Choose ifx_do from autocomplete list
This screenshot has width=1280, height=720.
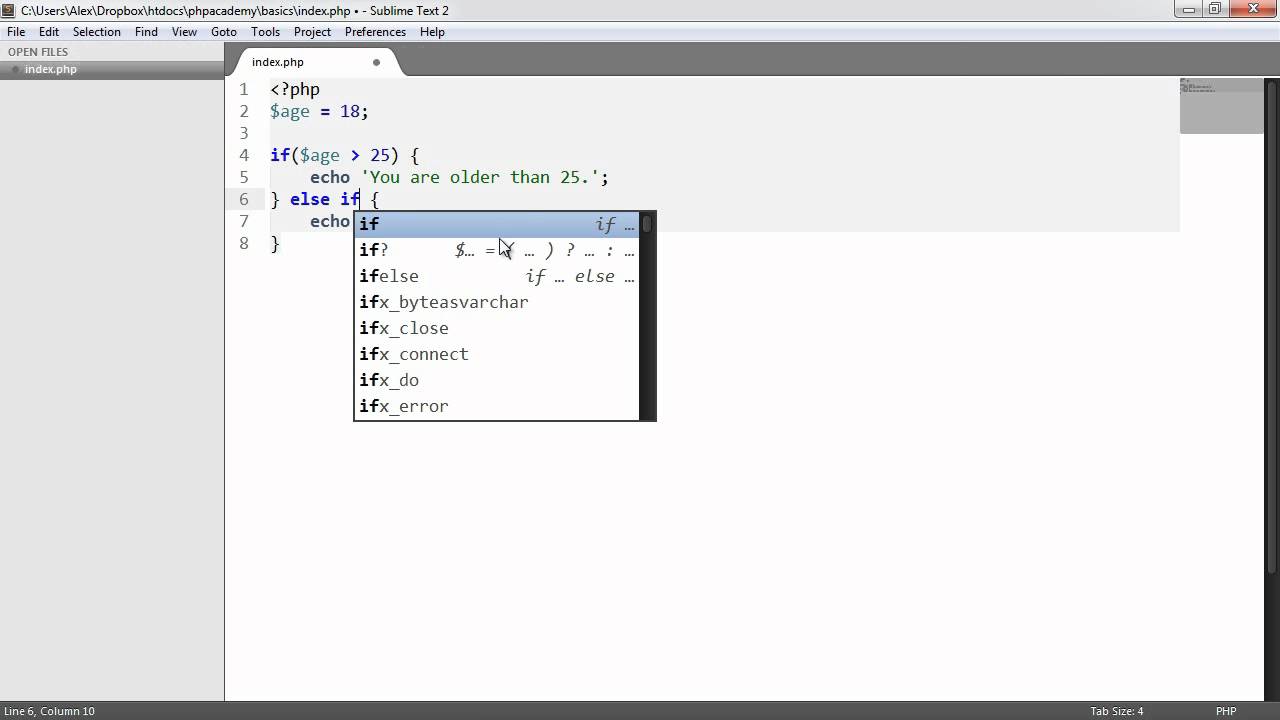coord(497,380)
